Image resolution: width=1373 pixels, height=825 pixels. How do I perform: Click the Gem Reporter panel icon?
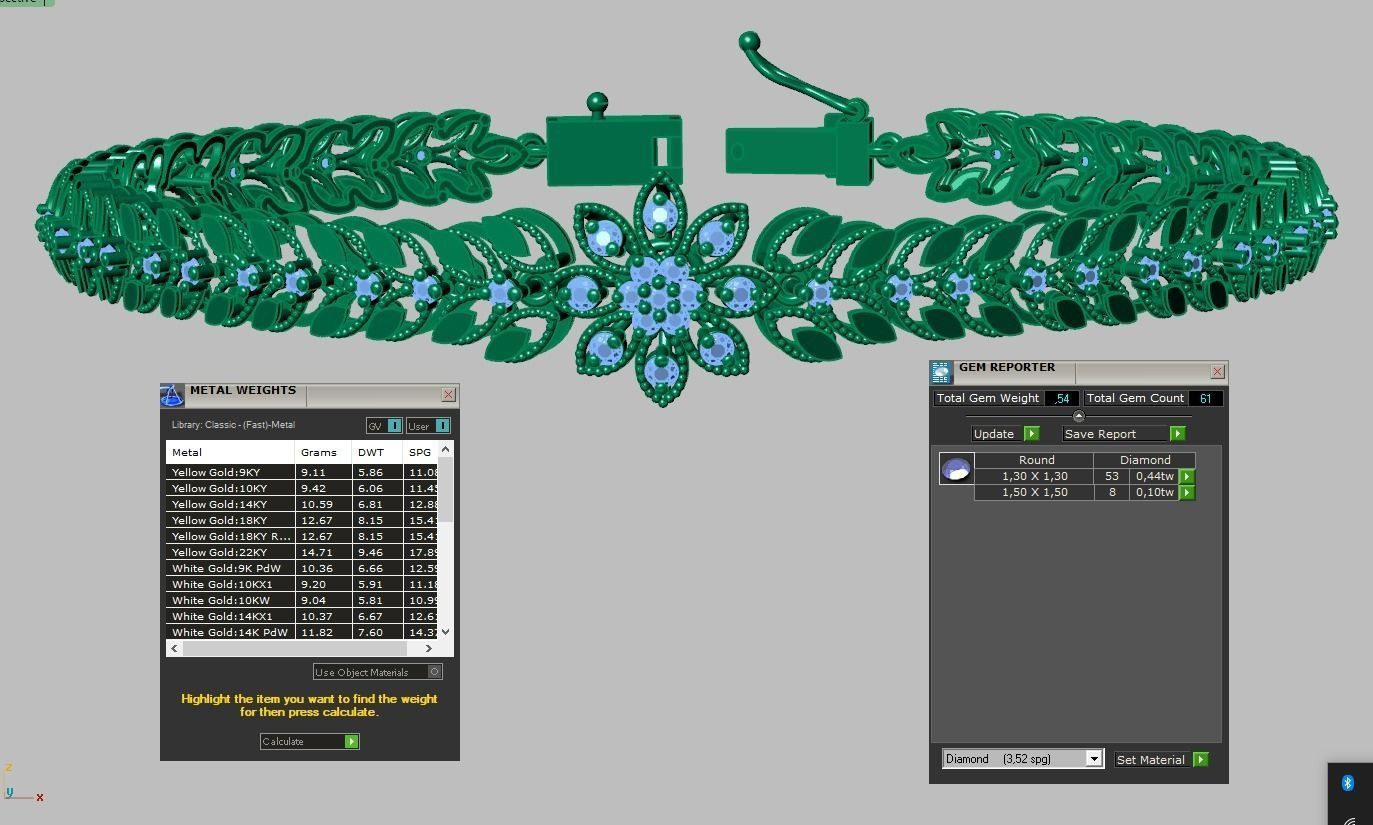tap(941, 373)
